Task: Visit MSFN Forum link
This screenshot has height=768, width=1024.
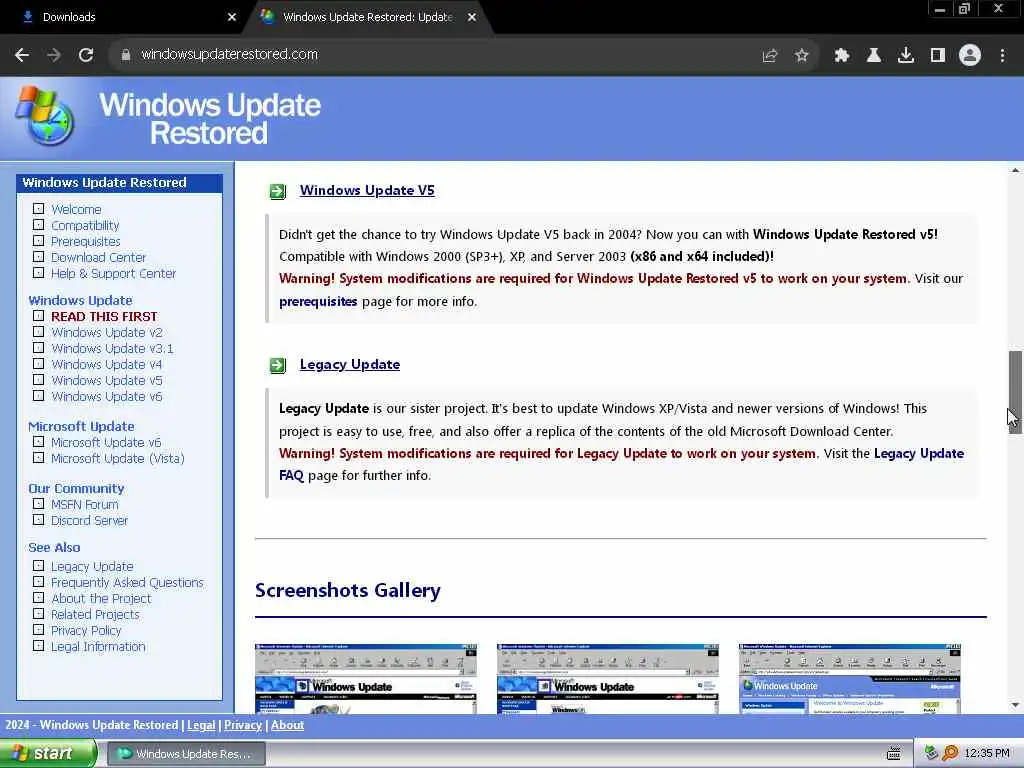Action: 85,504
